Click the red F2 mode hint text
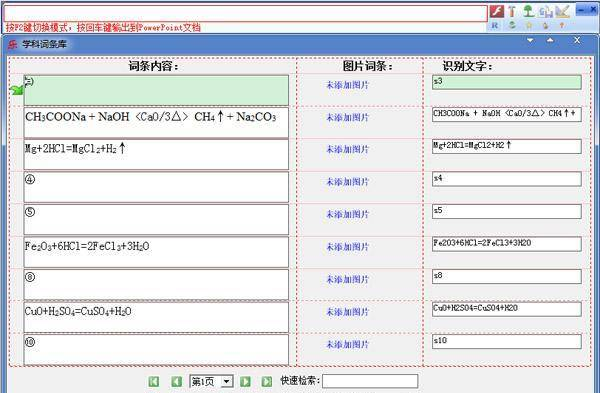The width and height of the screenshot is (600, 393). coord(103,27)
